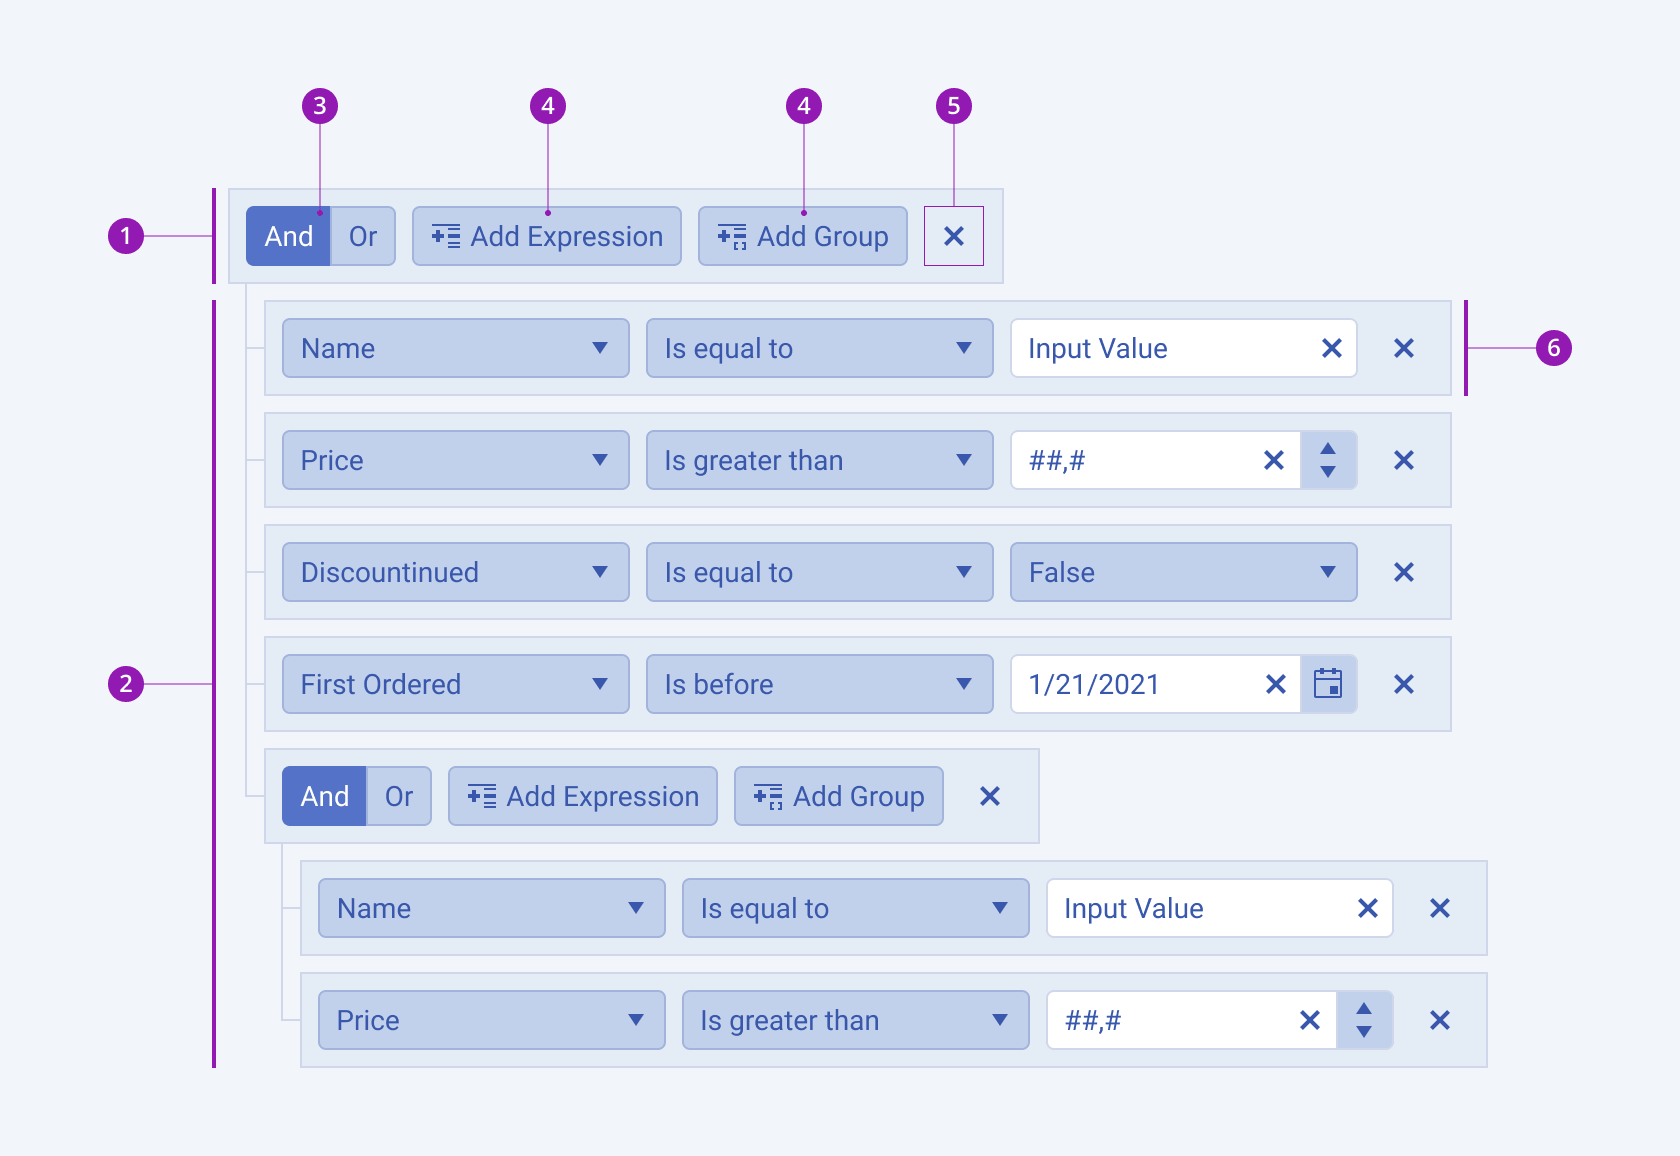Remove the nested filter group with X
The width and height of the screenshot is (1680, 1156).
(990, 796)
